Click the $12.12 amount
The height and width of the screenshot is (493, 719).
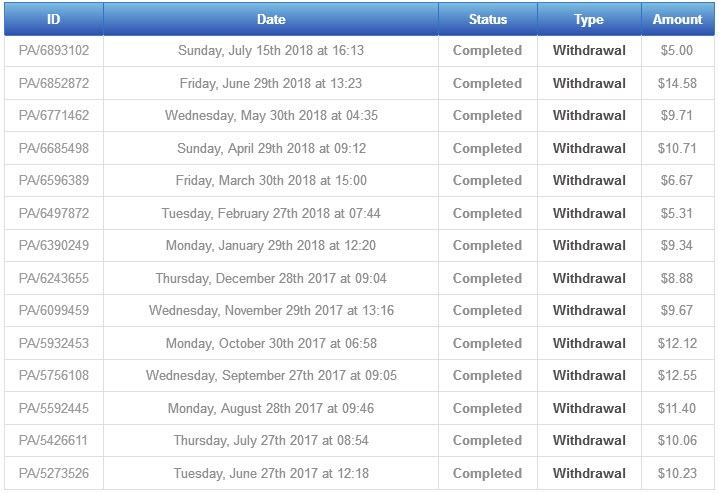(677, 343)
